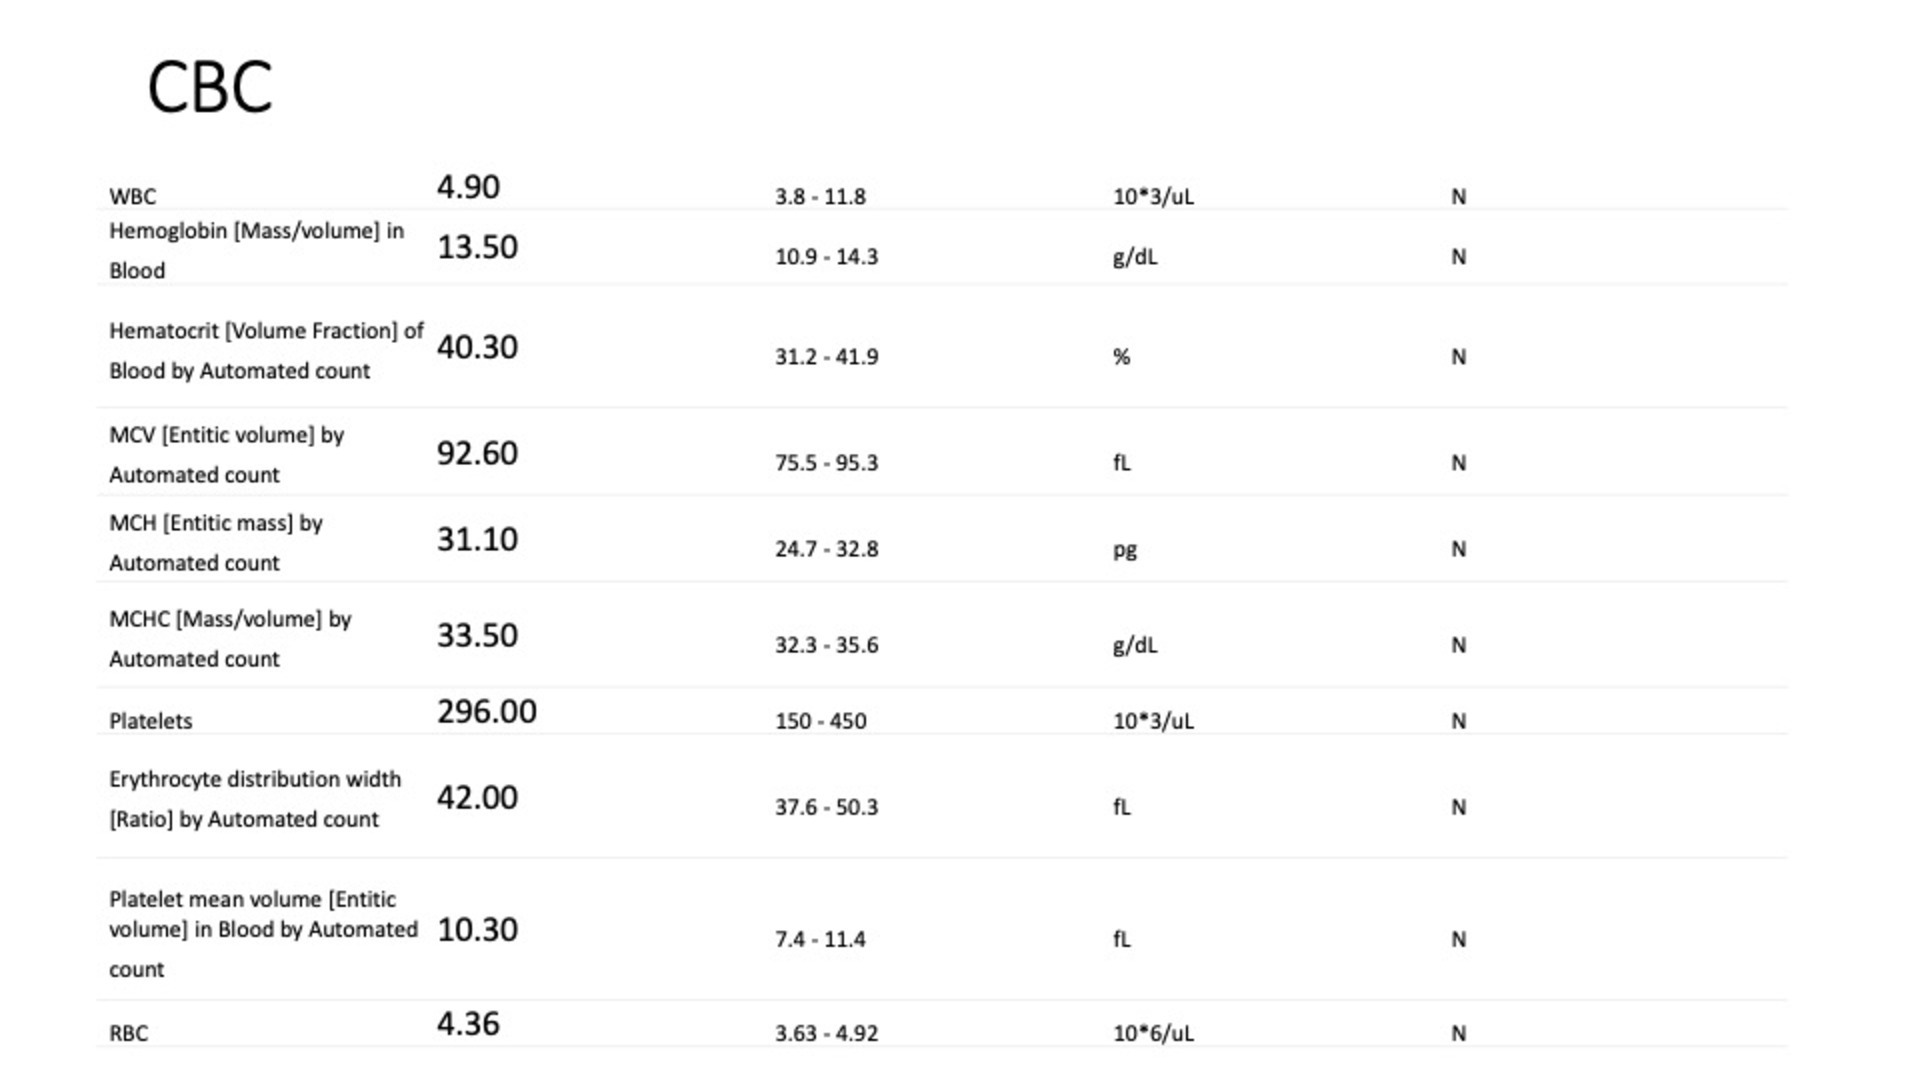Select the Erythrocyte distribution width value 42.00
1920x1079 pixels.
point(477,797)
